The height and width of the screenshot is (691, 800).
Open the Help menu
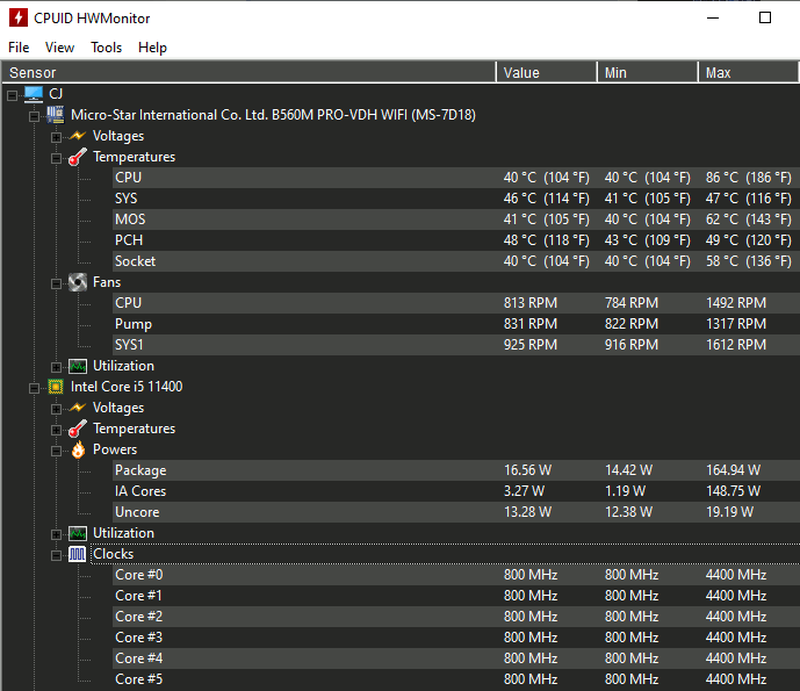[153, 47]
